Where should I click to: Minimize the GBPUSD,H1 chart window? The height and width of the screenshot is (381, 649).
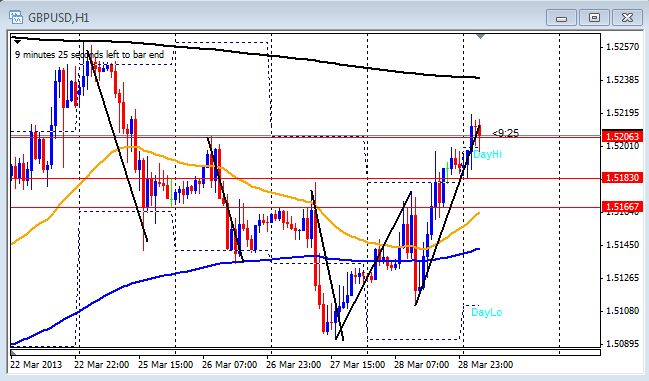tap(561, 18)
